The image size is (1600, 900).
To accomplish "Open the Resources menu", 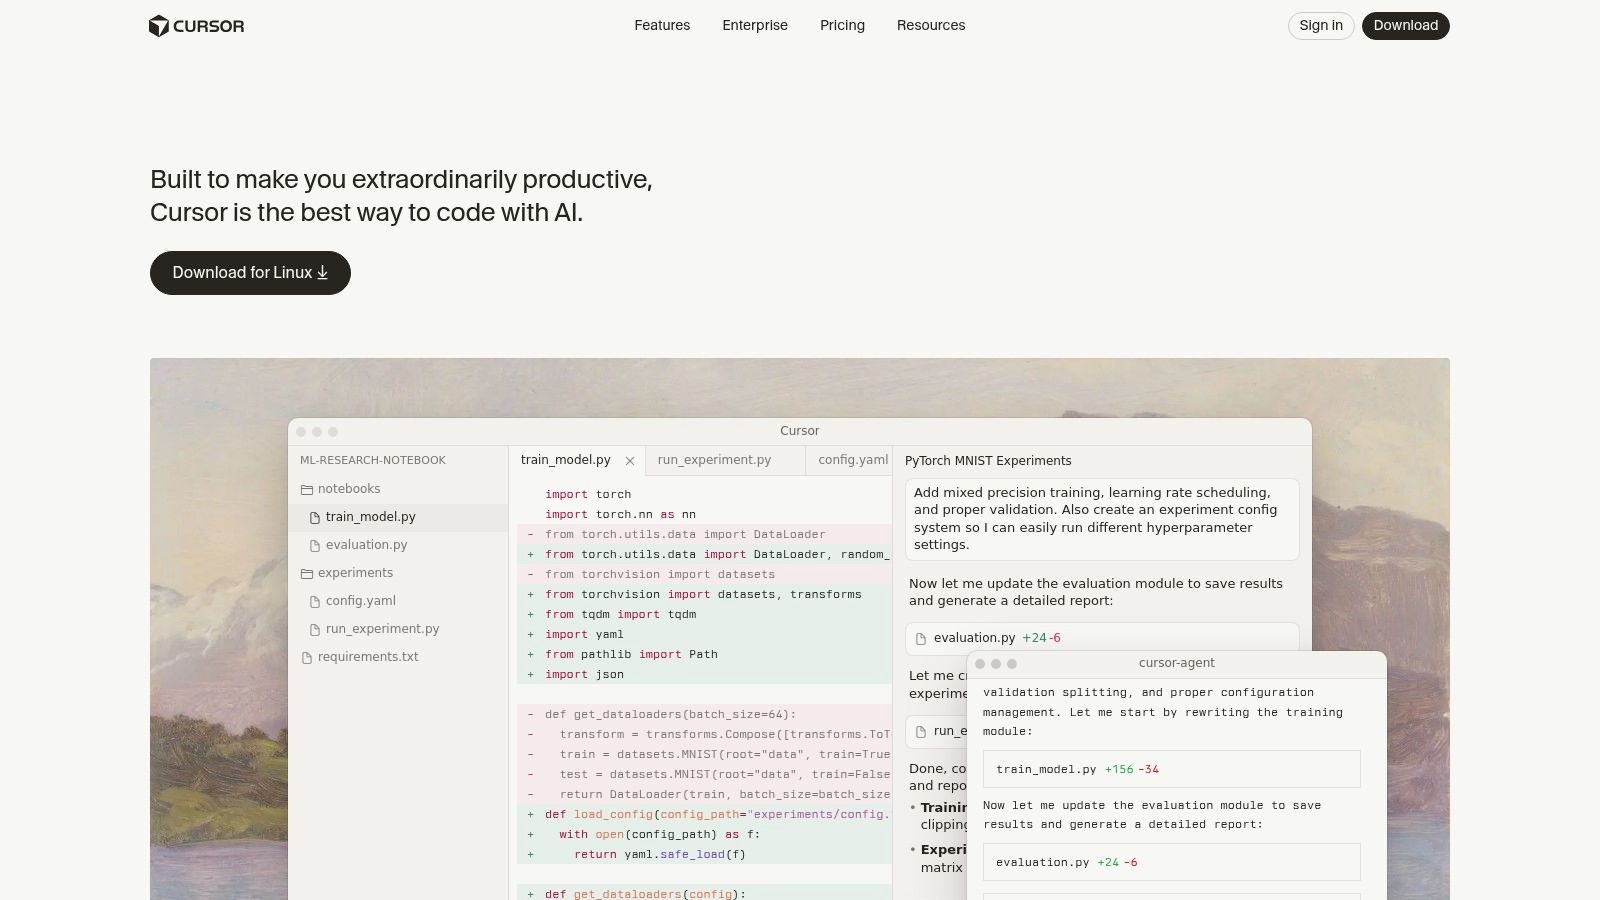I will pyautogui.click(x=930, y=25).
